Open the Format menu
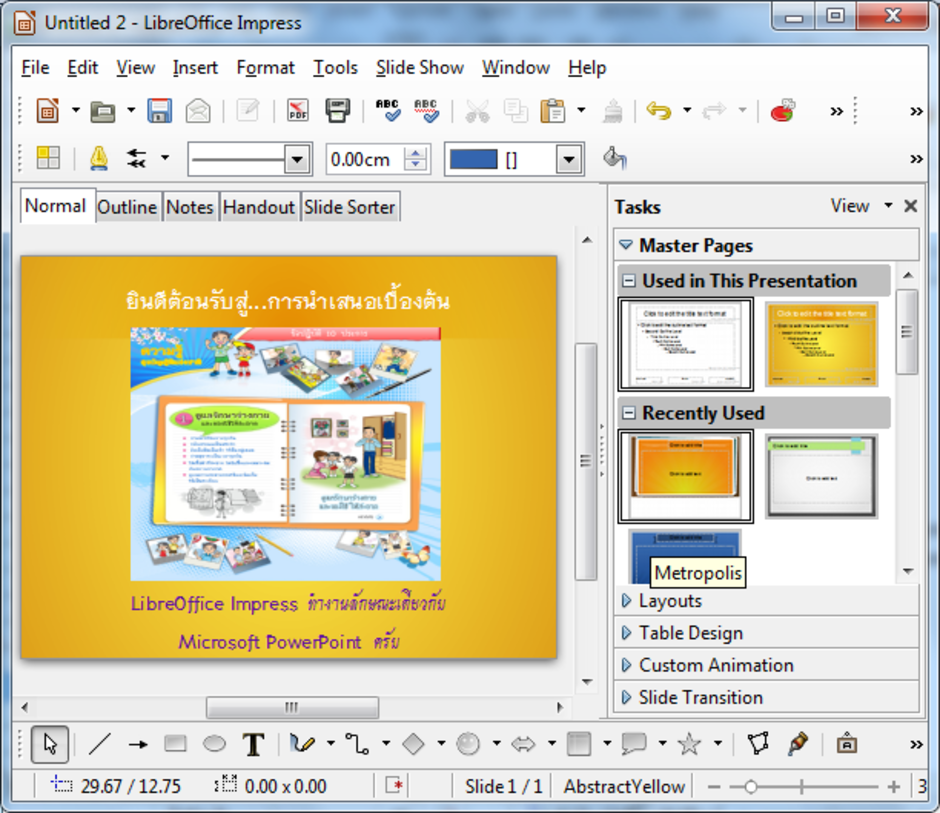Image resolution: width=940 pixels, height=813 pixels. (x=266, y=68)
